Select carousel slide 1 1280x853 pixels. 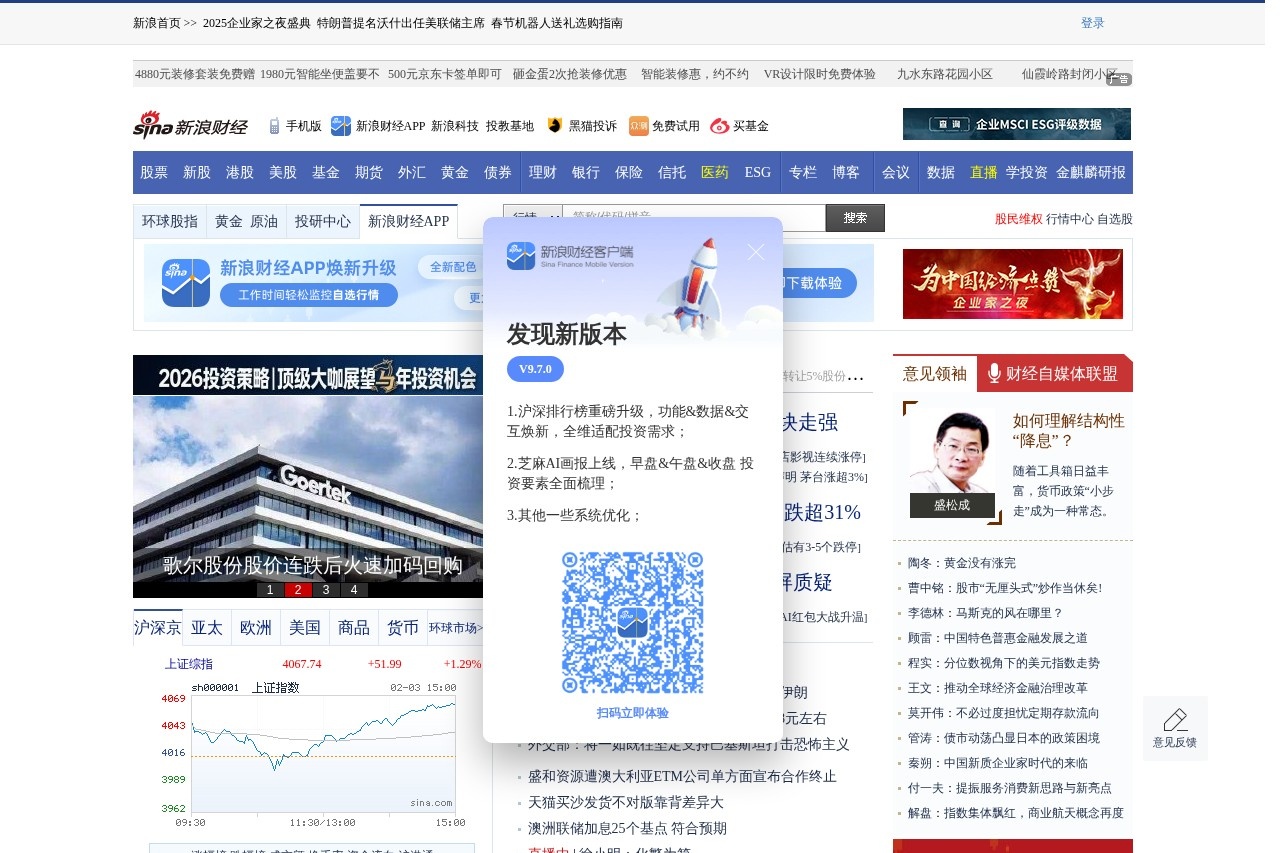point(270,590)
